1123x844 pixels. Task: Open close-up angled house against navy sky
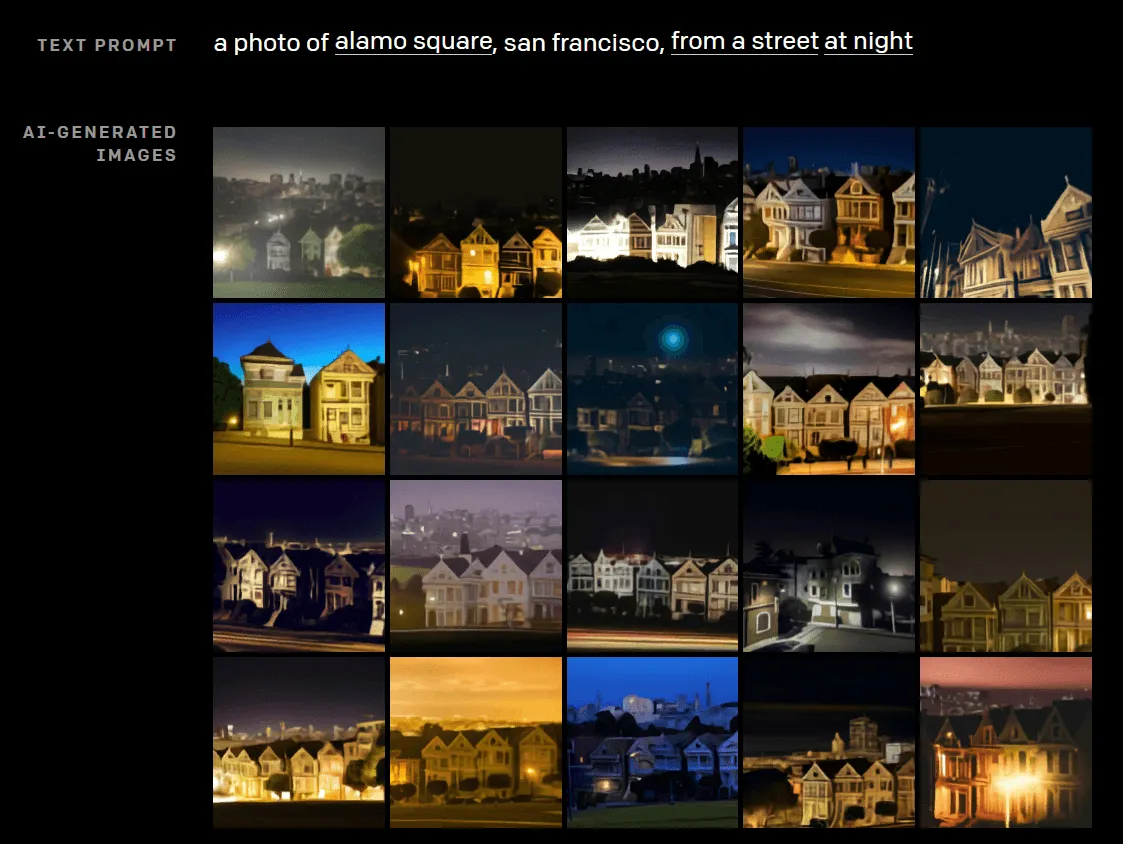click(x=1005, y=212)
